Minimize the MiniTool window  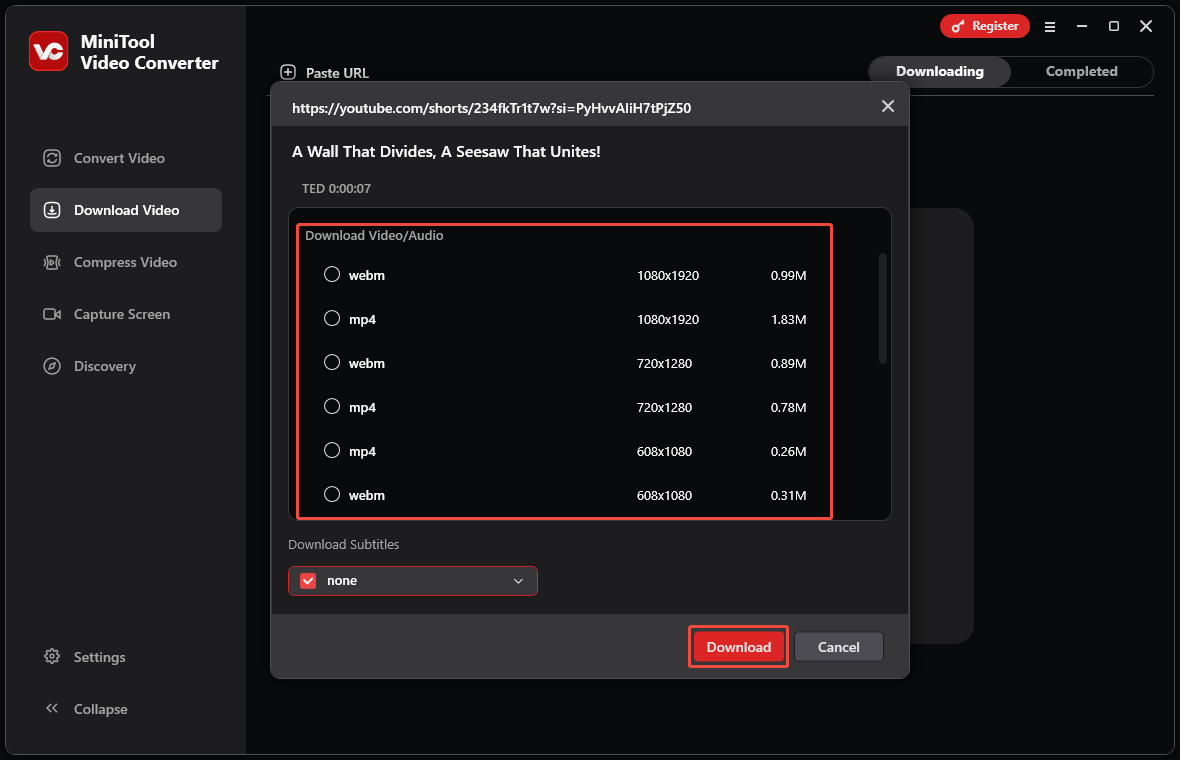[x=1081, y=26]
